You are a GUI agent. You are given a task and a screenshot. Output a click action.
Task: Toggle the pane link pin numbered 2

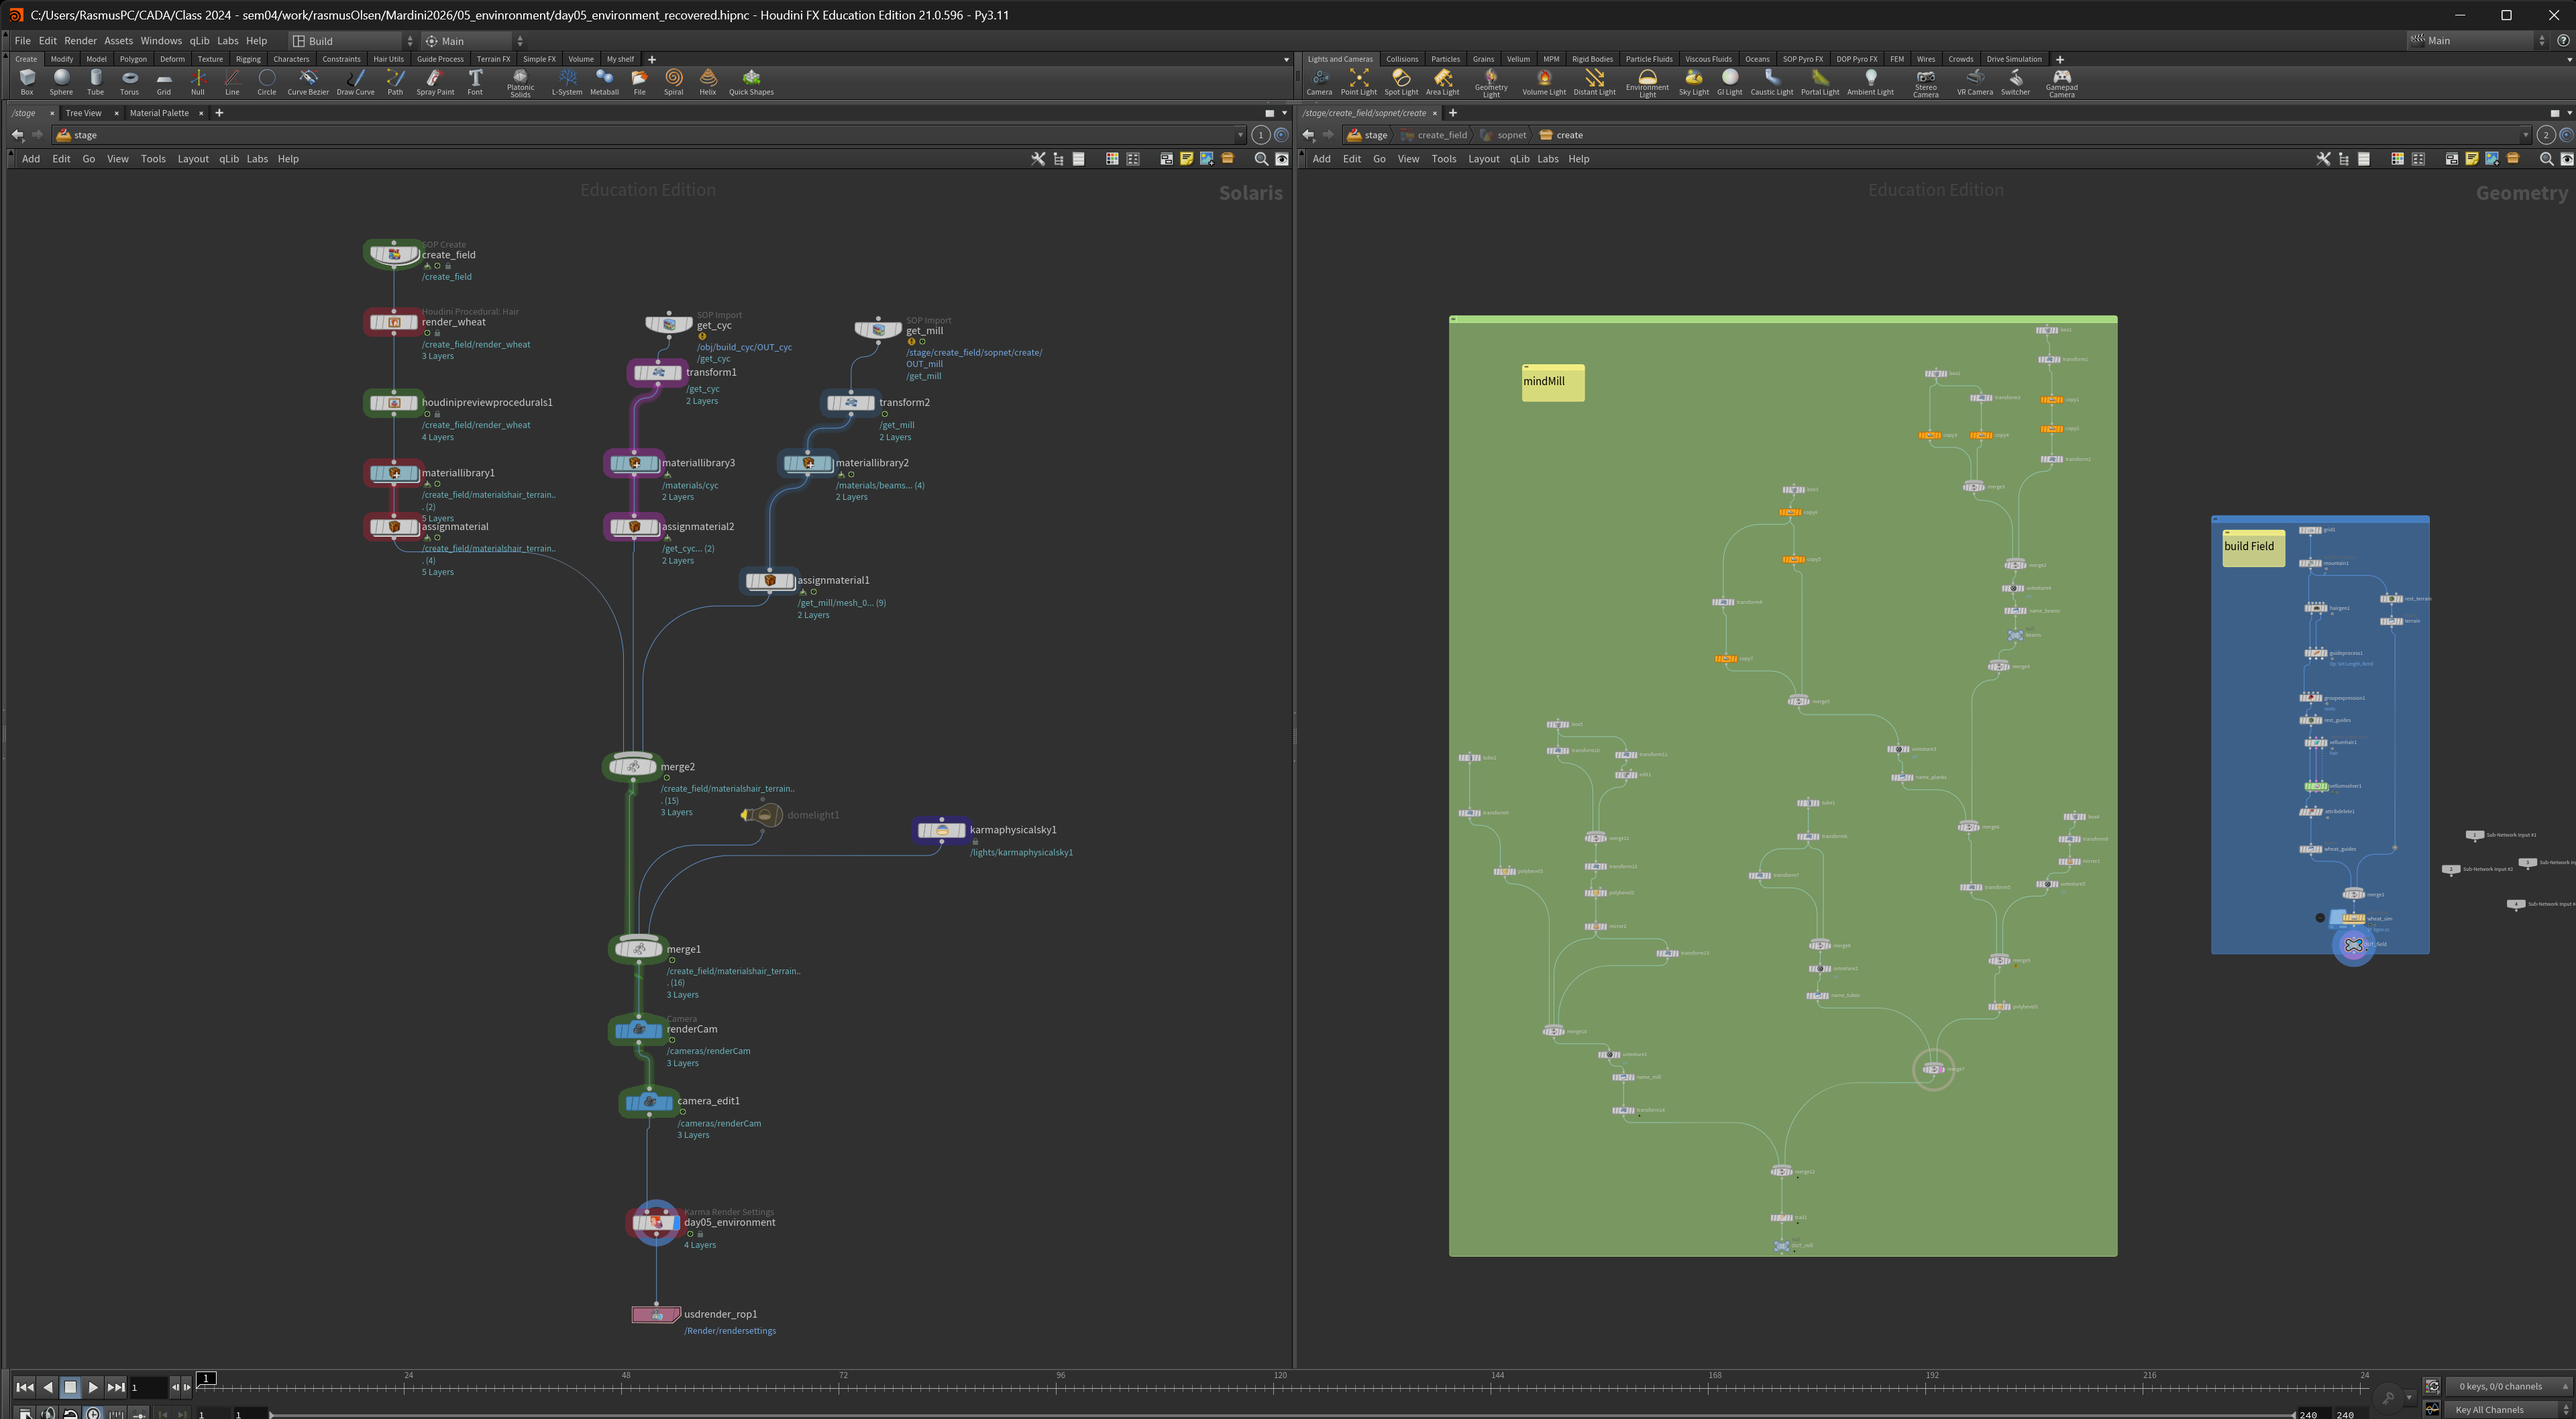(2546, 135)
